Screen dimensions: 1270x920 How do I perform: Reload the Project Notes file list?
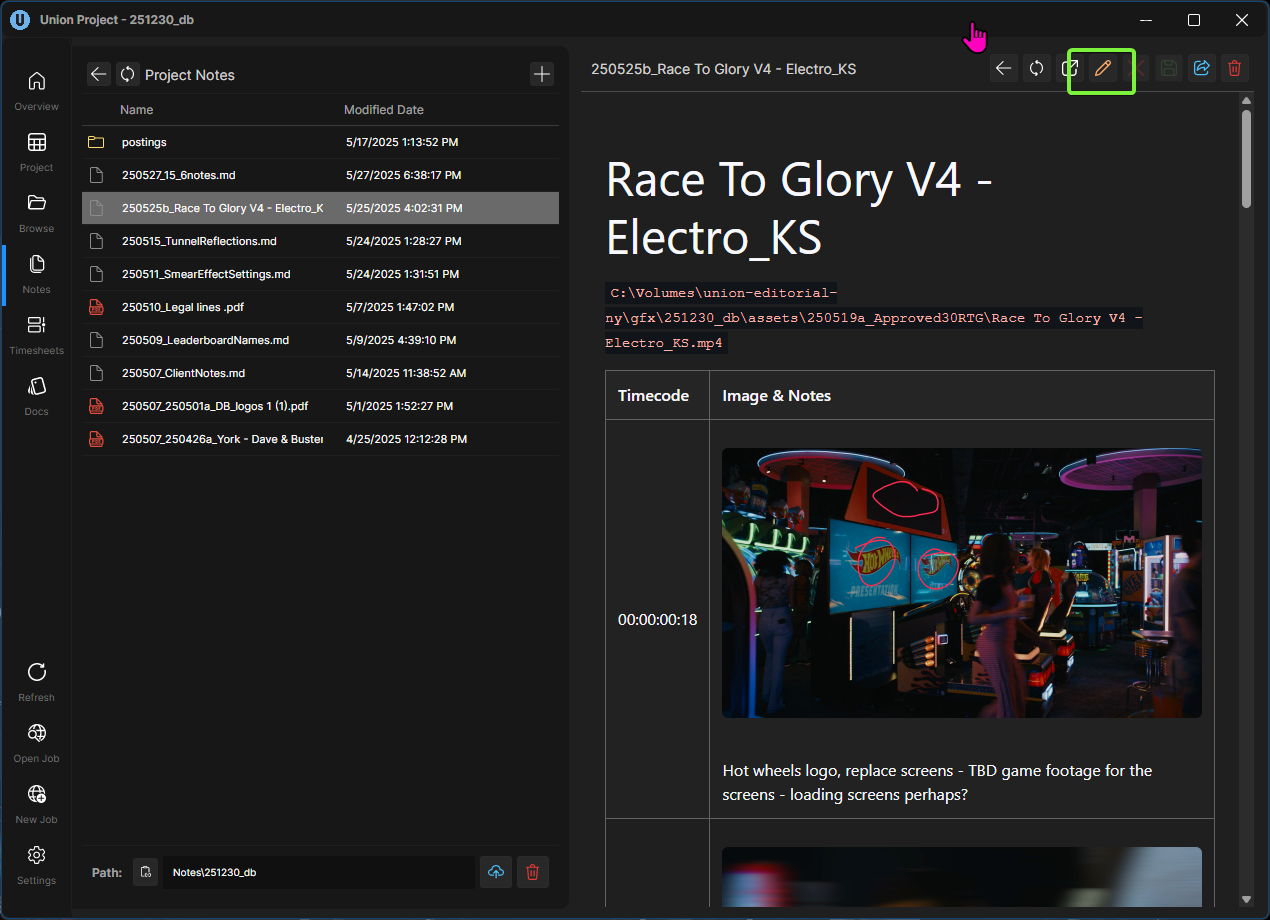point(127,74)
